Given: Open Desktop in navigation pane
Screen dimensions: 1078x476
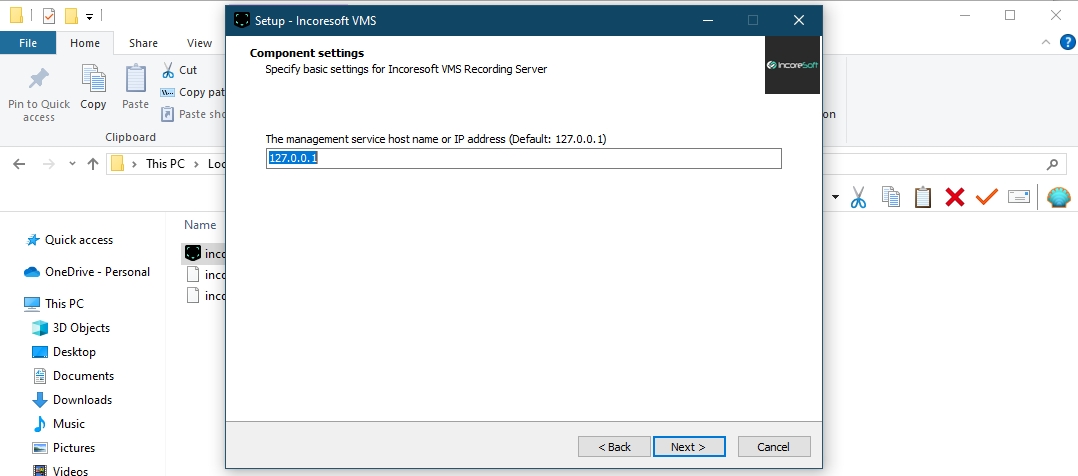Looking at the screenshot, I should [x=64, y=351].
